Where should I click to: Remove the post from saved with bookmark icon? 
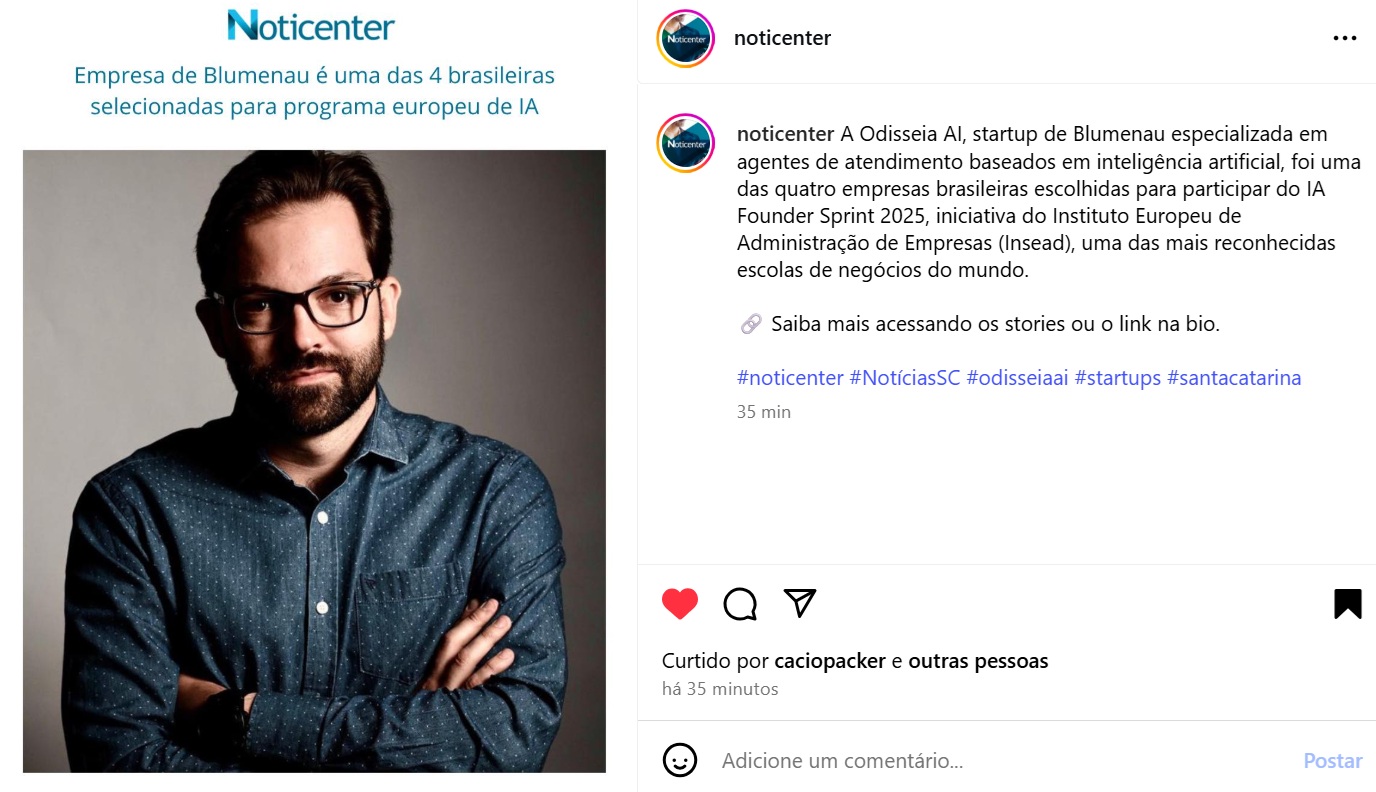point(1348,604)
